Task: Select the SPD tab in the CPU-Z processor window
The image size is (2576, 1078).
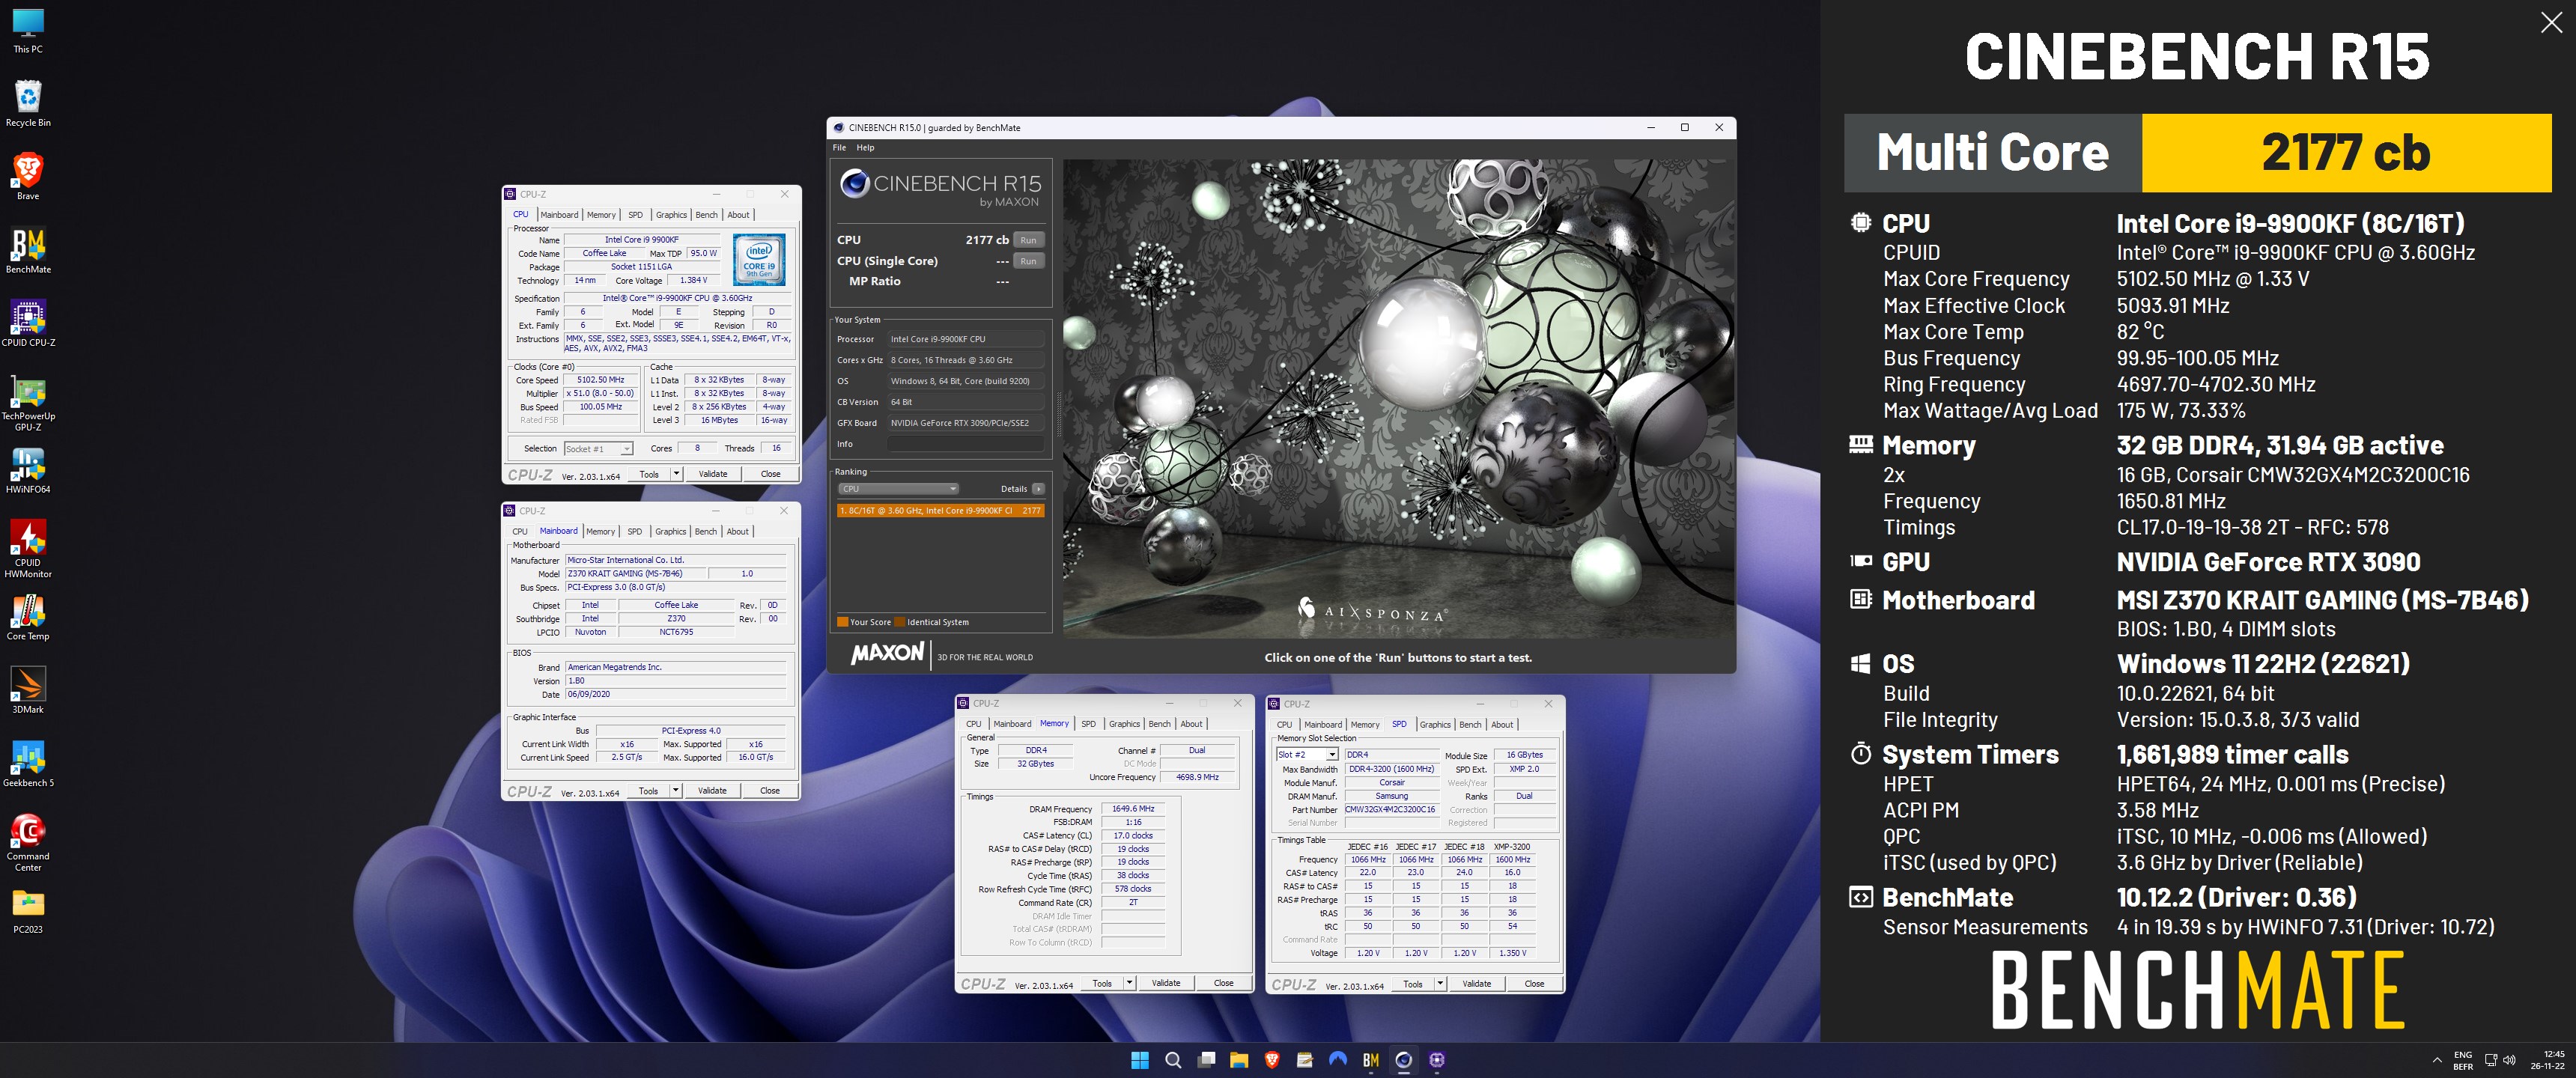Action: pos(635,215)
